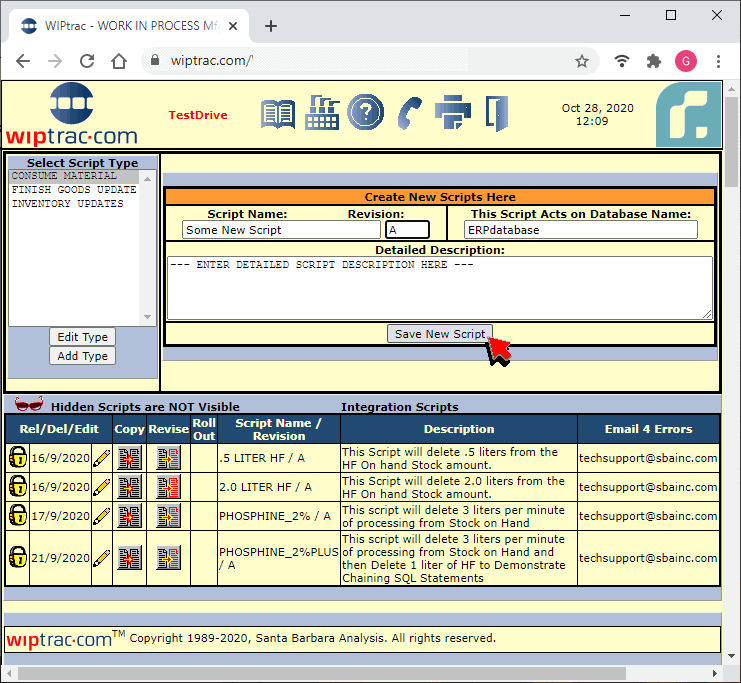Click the telephone contact icon

(x=409, y=112)
